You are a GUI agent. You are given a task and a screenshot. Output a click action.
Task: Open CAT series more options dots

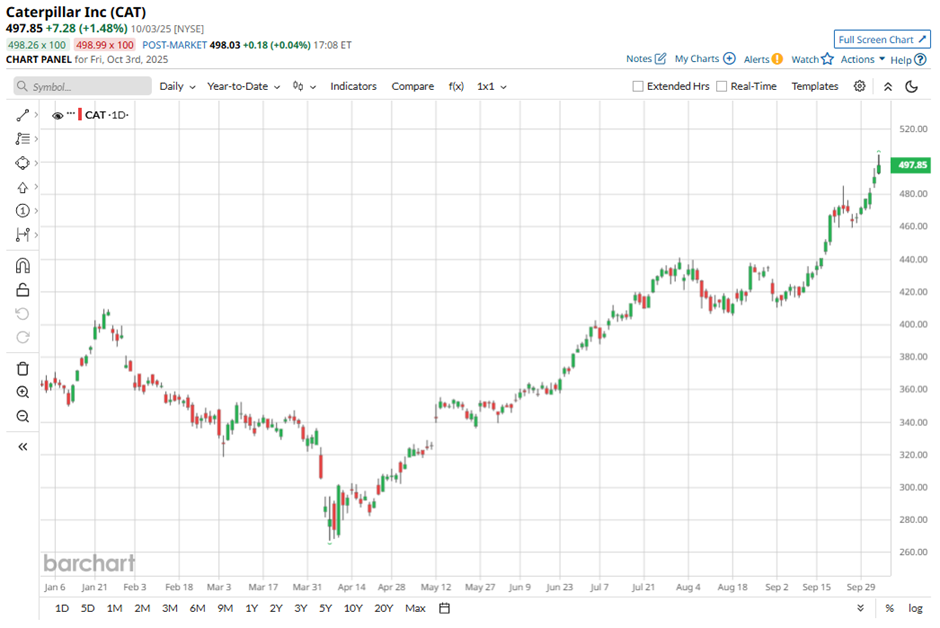(x=71, y=113)
